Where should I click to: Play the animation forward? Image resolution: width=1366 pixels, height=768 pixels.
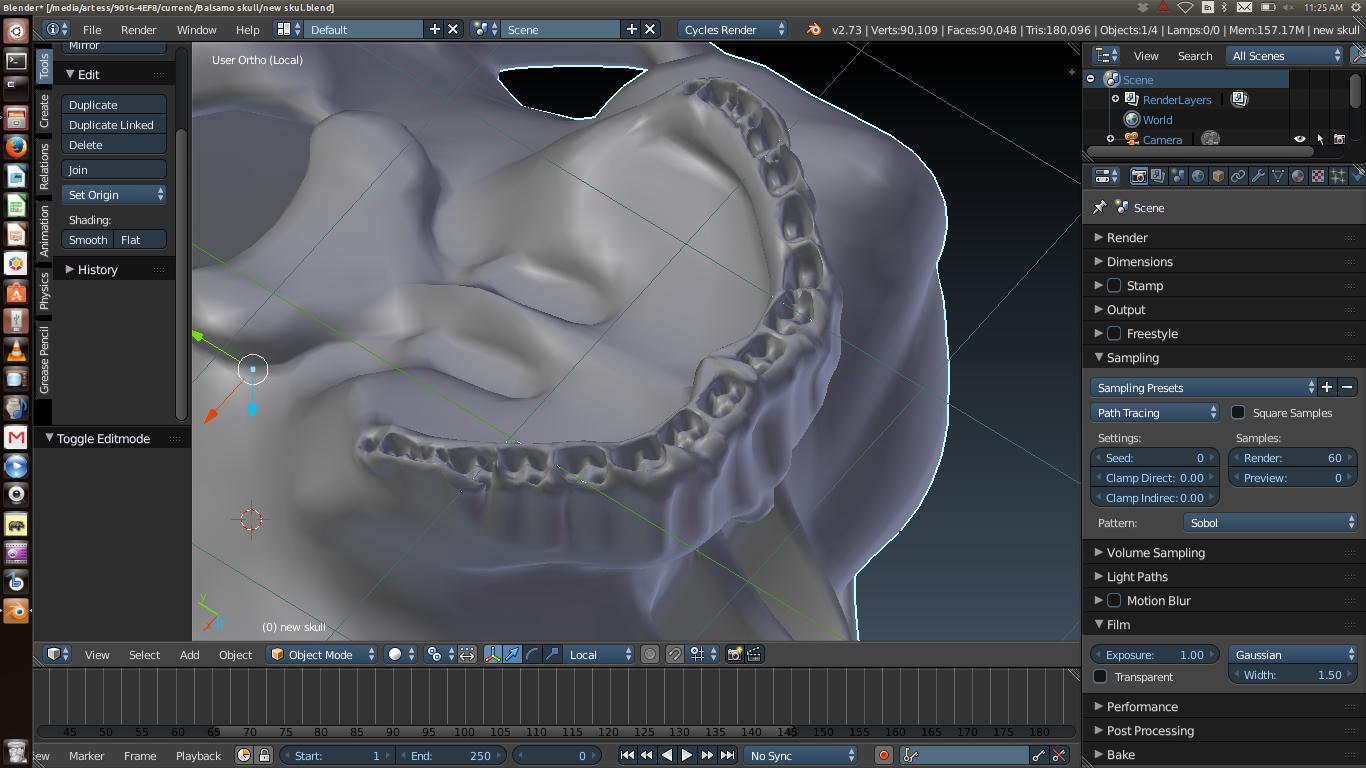pos(687,755)
